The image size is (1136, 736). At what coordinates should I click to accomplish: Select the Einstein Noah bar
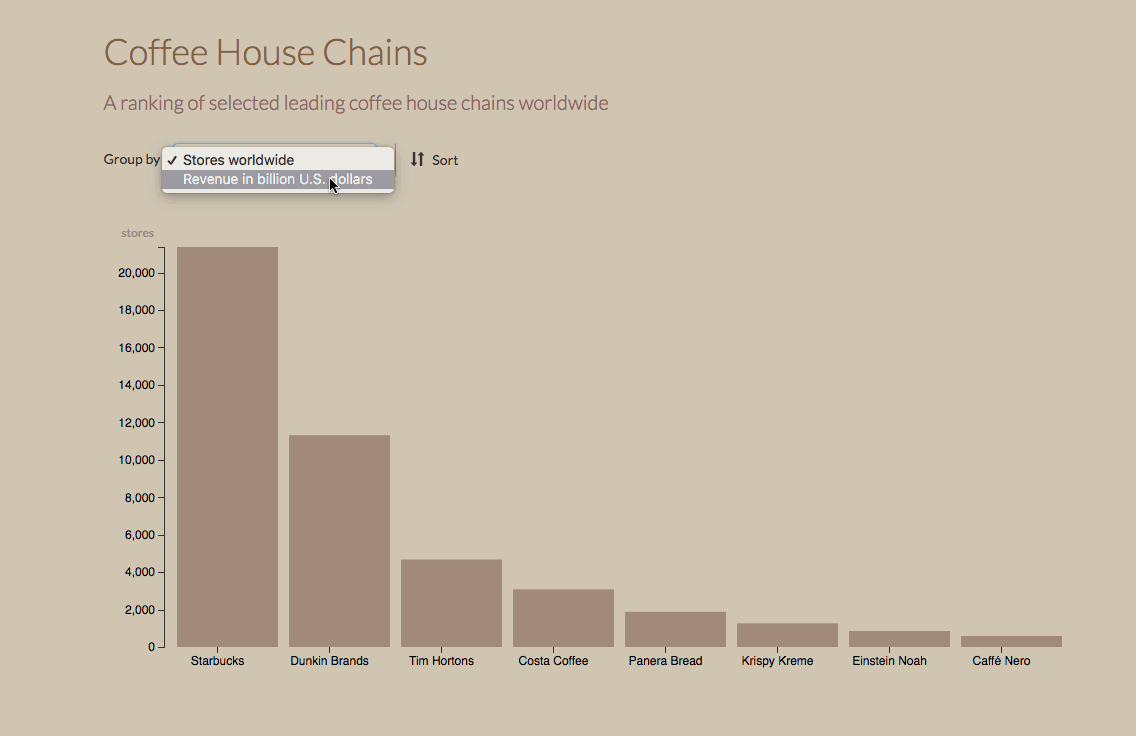pos(899,639)
